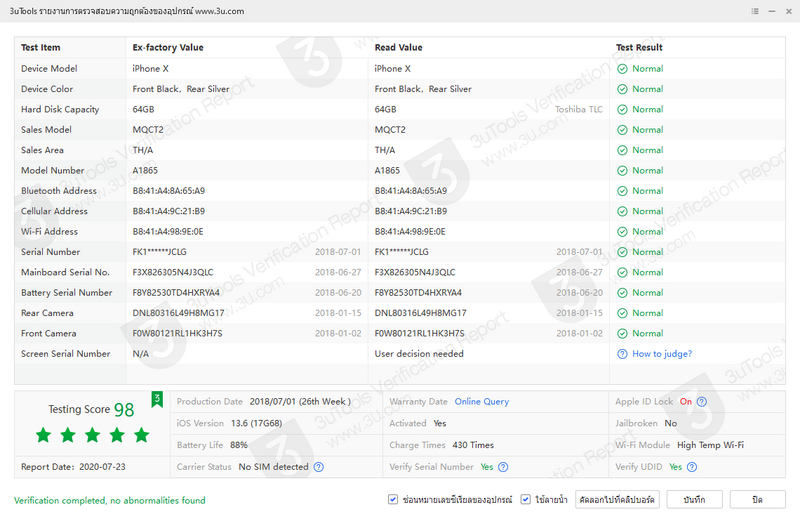Image resolution: width=800 pixels, height=526 pixels.
Task: Select read value Cellular address B8:41:A4:9C:21:B9
Action: (x=411, y=212)
